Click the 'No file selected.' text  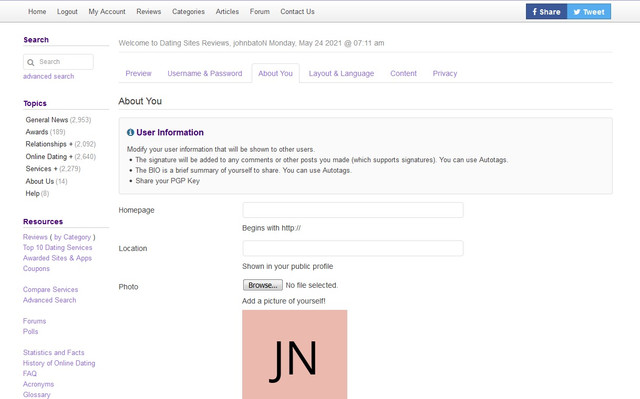click(311, 285)
